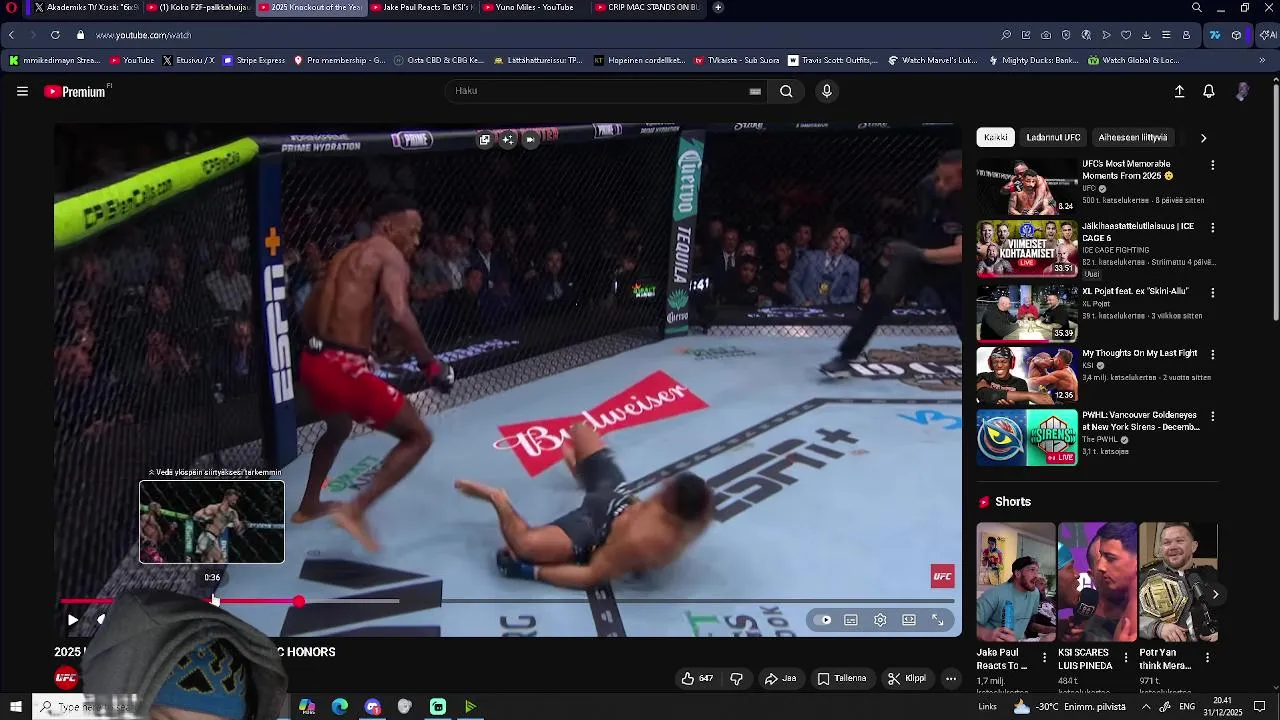1280x720 pixels.
Task: Switch to theater mode in player
Action: 909,620
